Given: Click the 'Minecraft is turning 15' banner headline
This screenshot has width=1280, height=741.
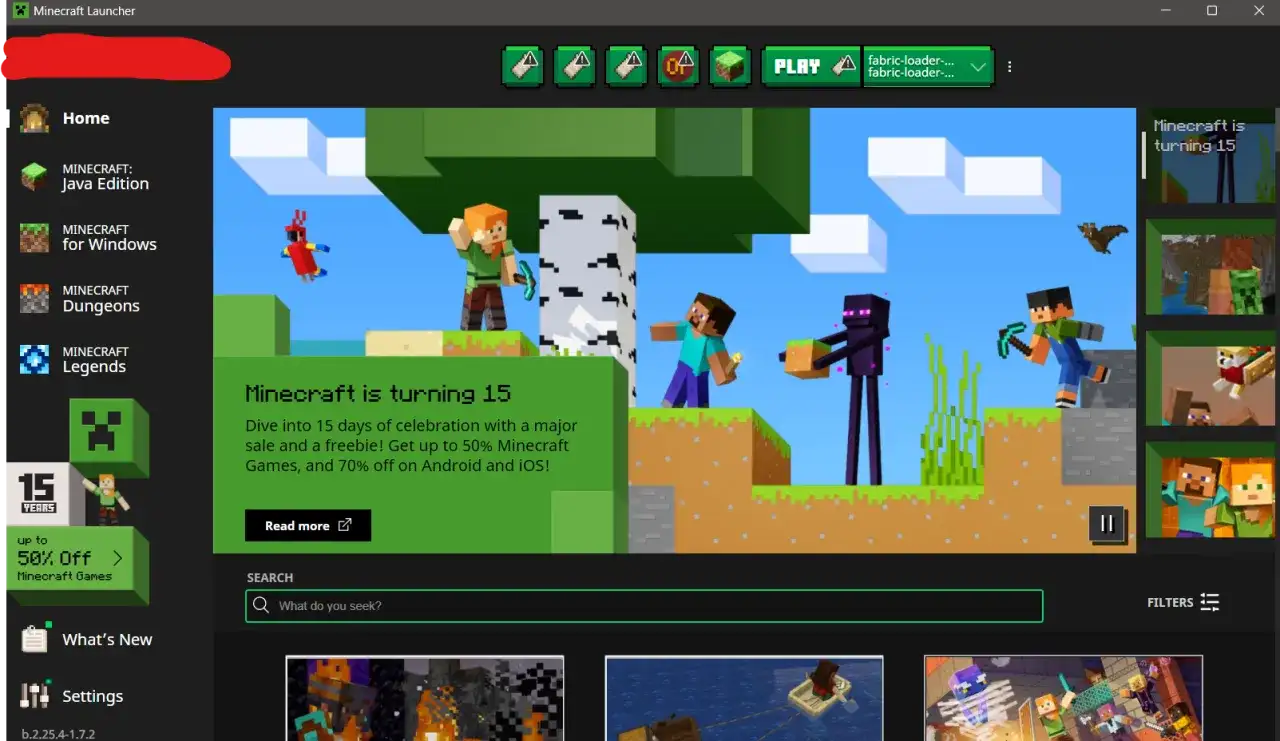Looking at the screenshot, I should 378,393.
